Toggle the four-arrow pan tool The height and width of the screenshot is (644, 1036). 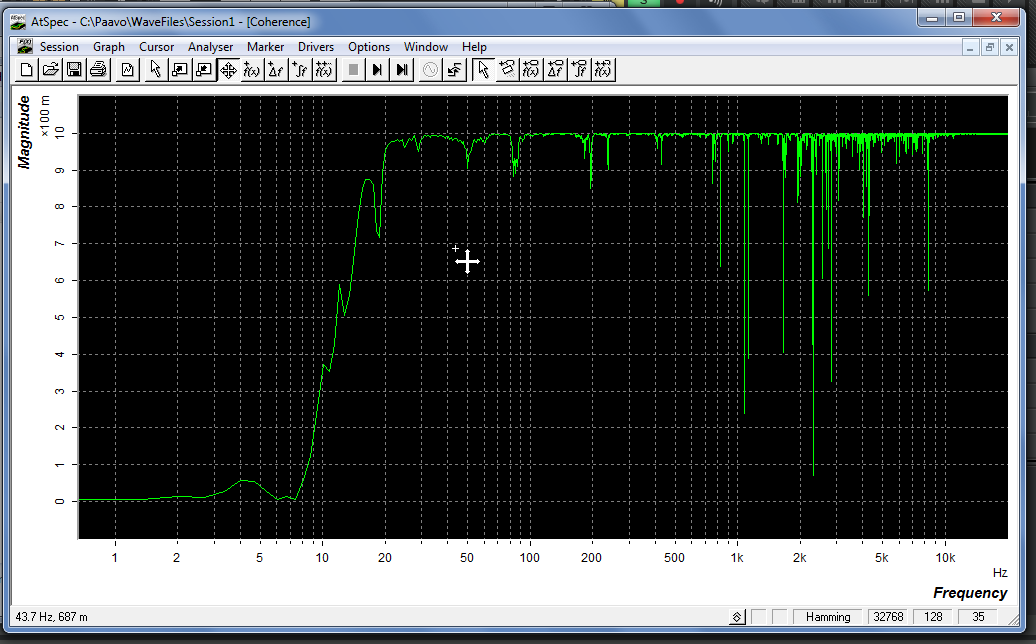228,69
